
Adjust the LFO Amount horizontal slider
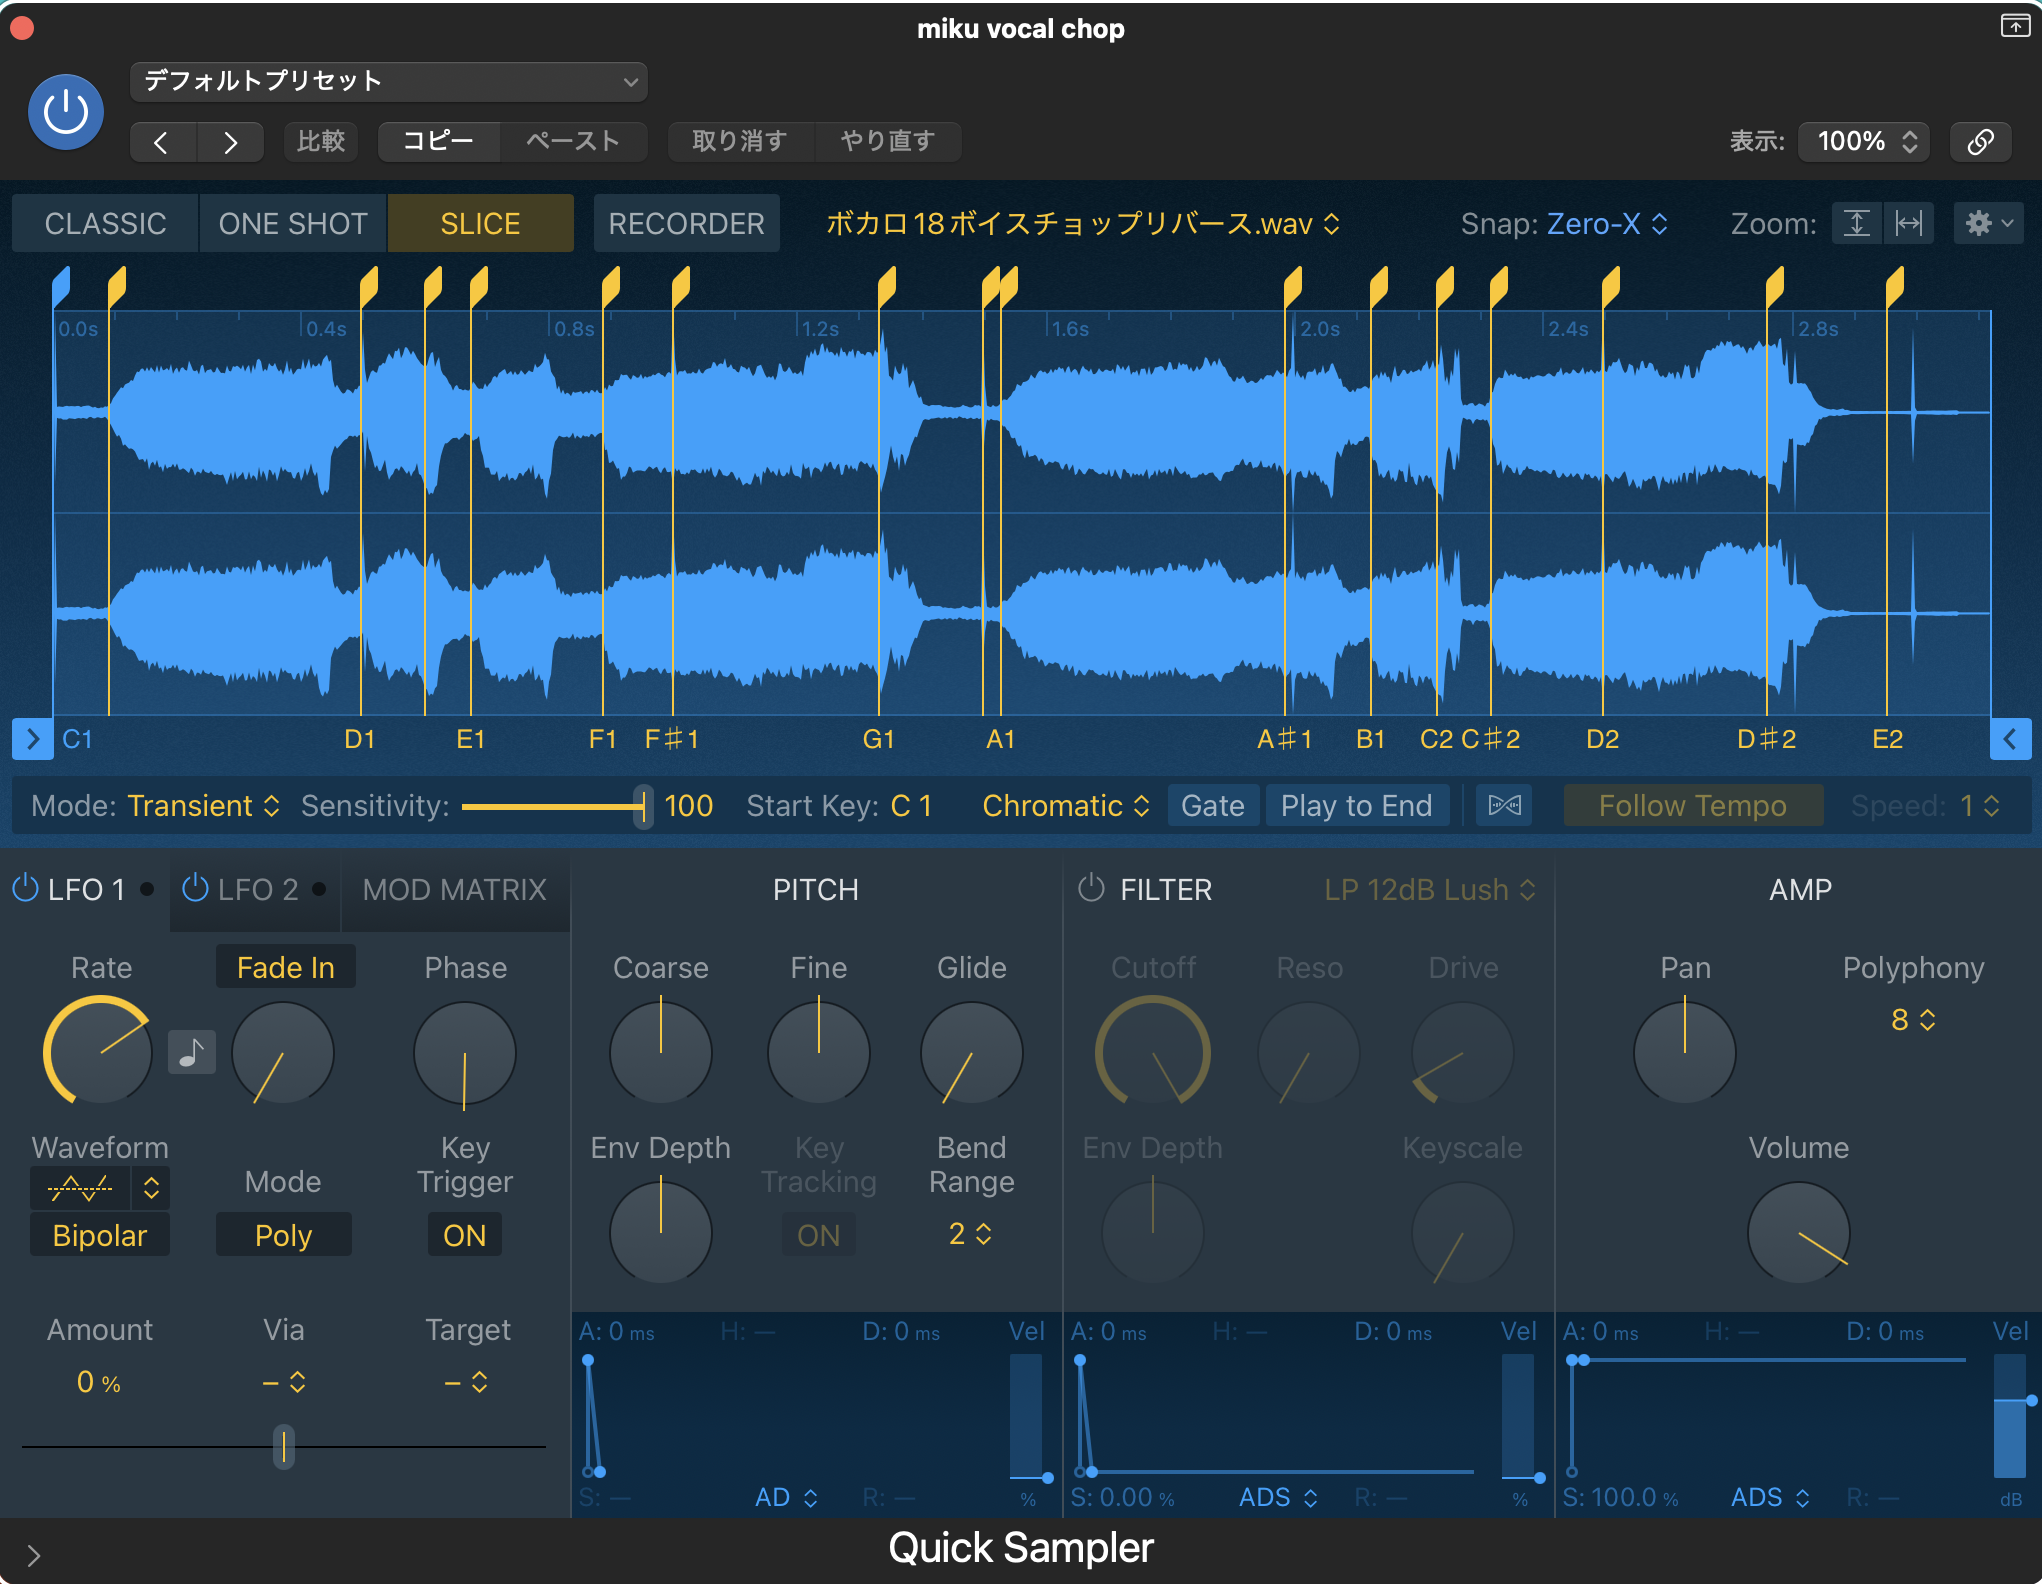[284, 1447]
